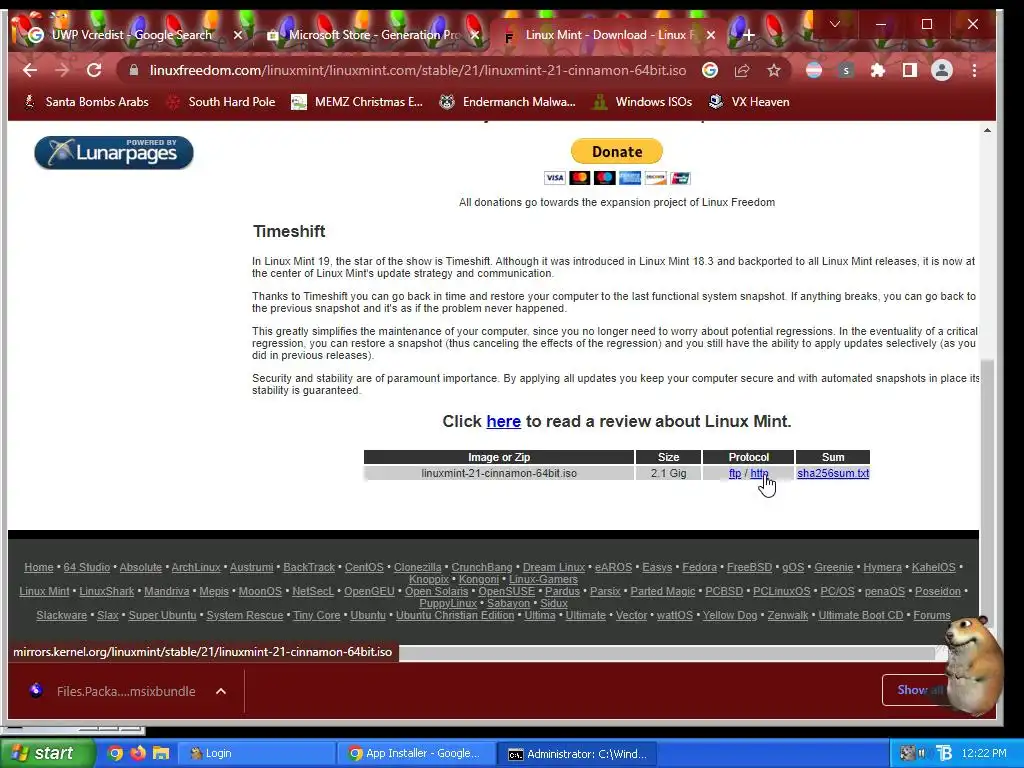
Task: Open Santa Bombs Arabs bookmark
Action: 87,102
